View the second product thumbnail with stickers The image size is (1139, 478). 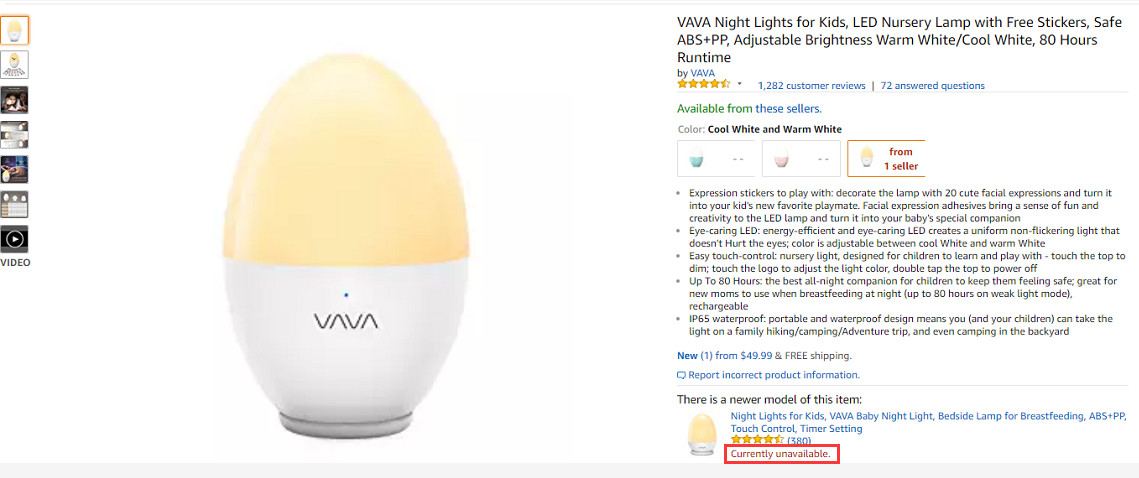point(15,65)
